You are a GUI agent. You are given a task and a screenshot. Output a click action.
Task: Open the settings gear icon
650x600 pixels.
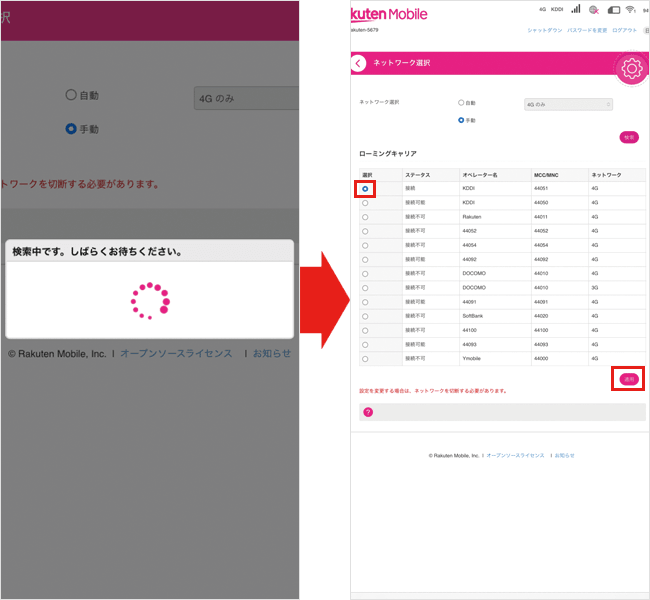[630, 68]
